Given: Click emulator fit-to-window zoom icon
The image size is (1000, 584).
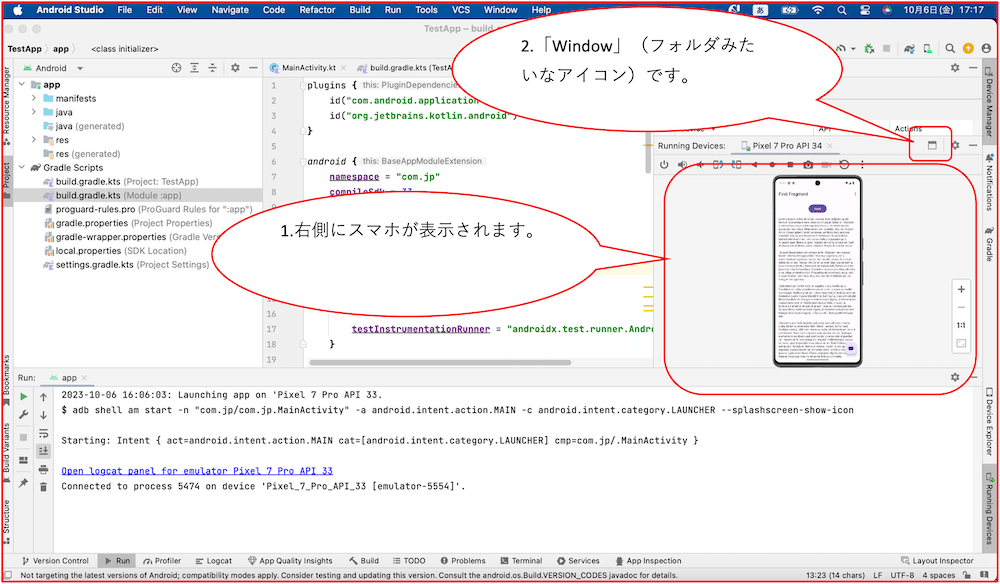Looking at the screenshot, I should point(961,343).
